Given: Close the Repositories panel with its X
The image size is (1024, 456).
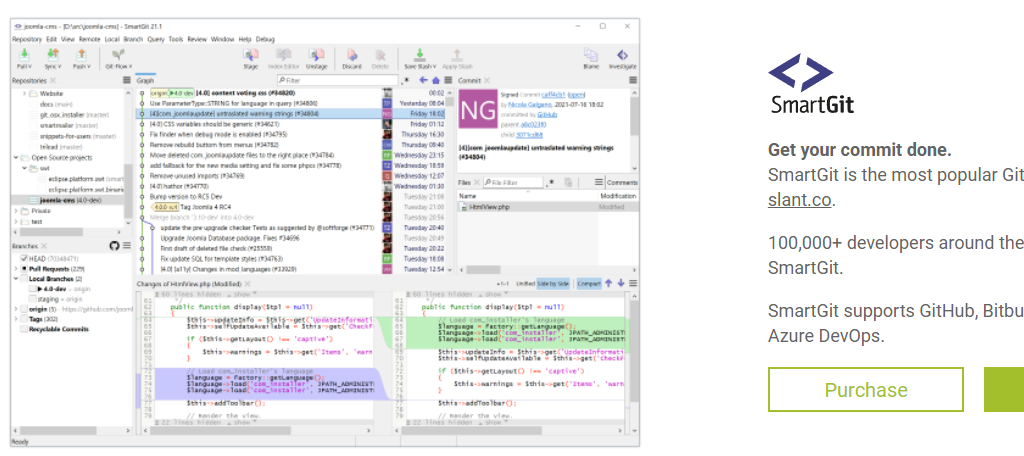Looking at the screenshot, I should [52, 80].
